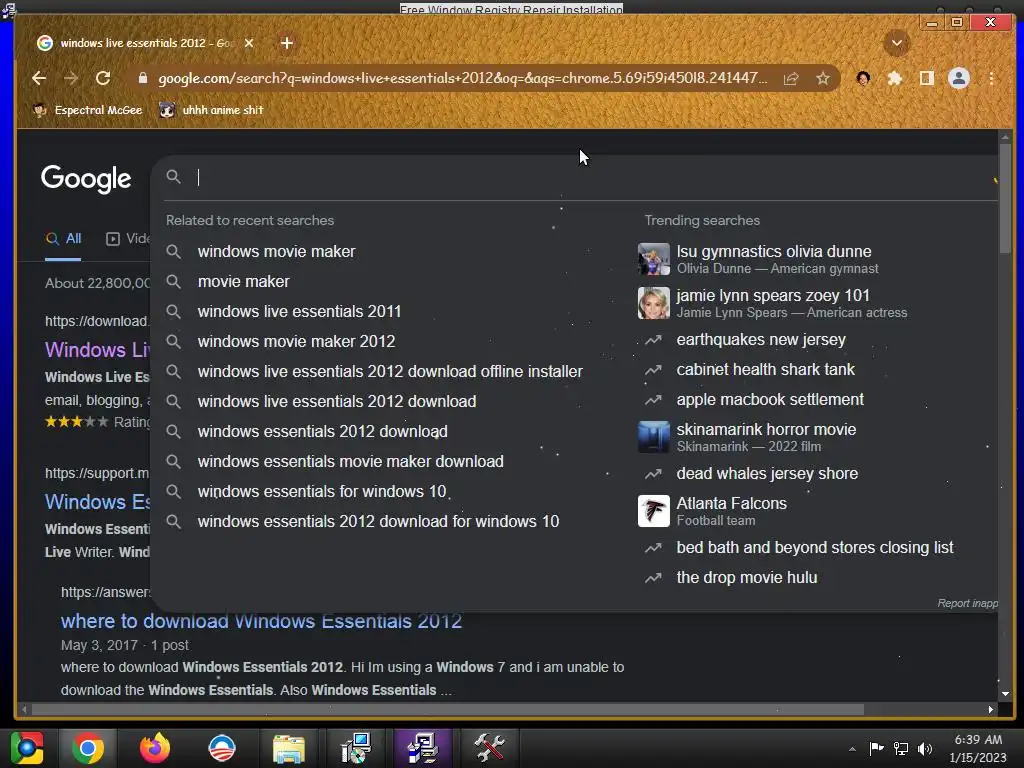Click the Skinamarink film thumbnail
This screenshot has width=1024, height=768.
654,437
